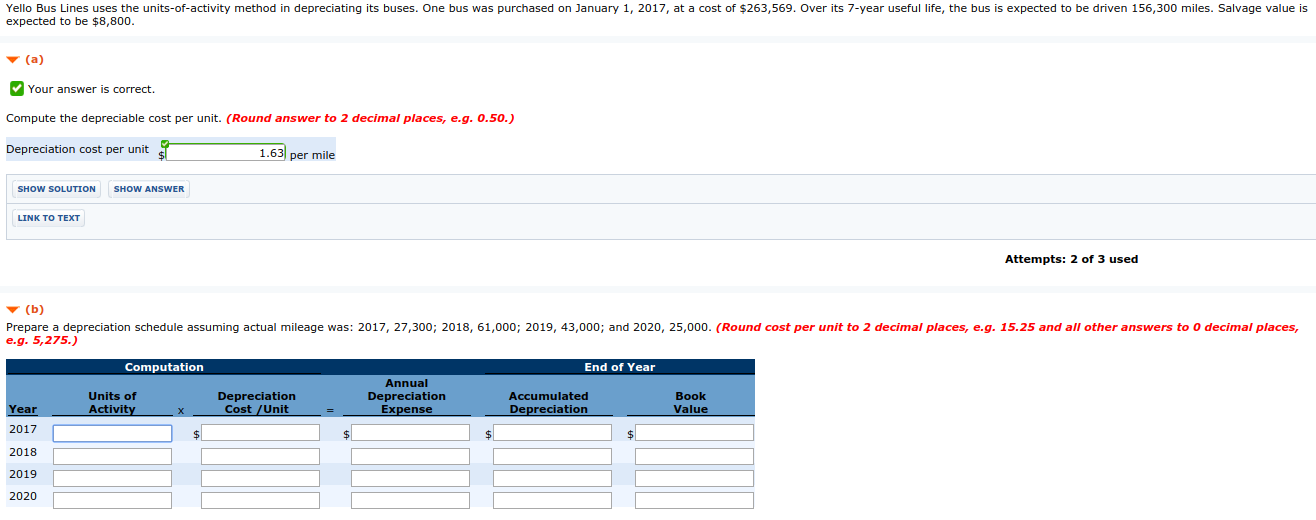
Task: Select 2020 Units of Activity input
Action: 113,500
